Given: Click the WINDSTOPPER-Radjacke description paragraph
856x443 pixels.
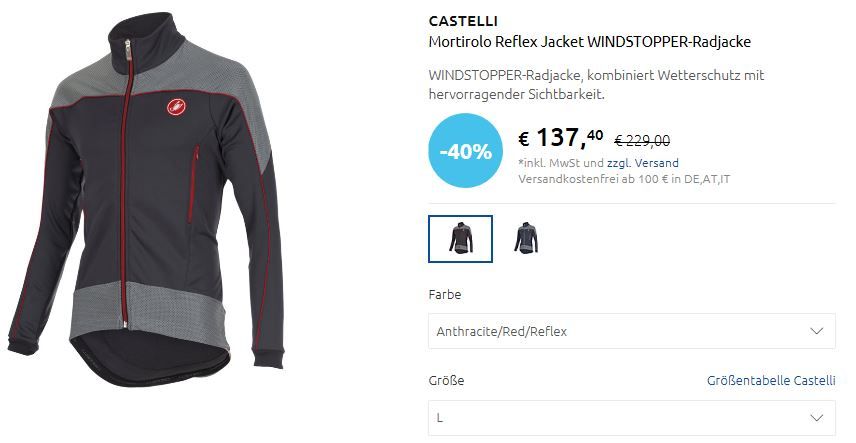Looking at the screenshot, I should [x=596, y=85].
